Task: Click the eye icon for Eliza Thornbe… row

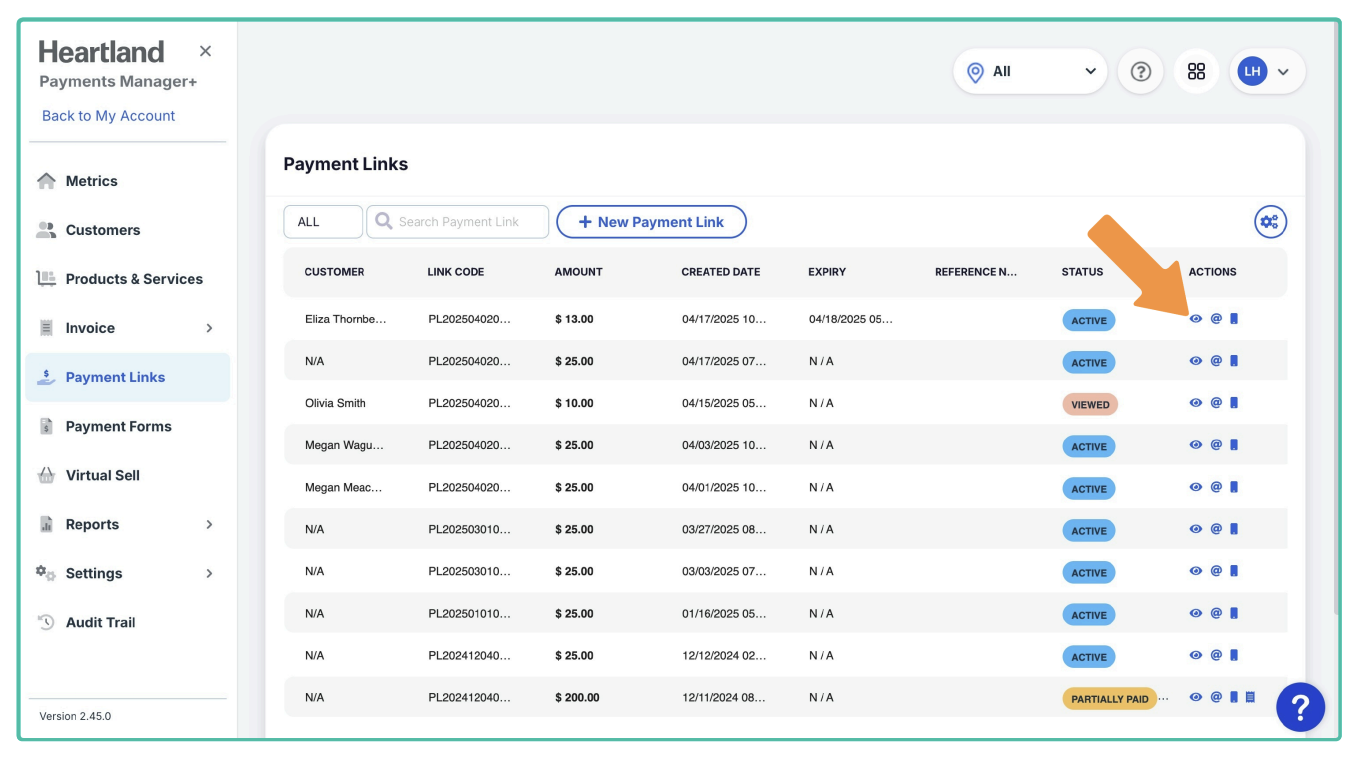Action: point(1195,319)
